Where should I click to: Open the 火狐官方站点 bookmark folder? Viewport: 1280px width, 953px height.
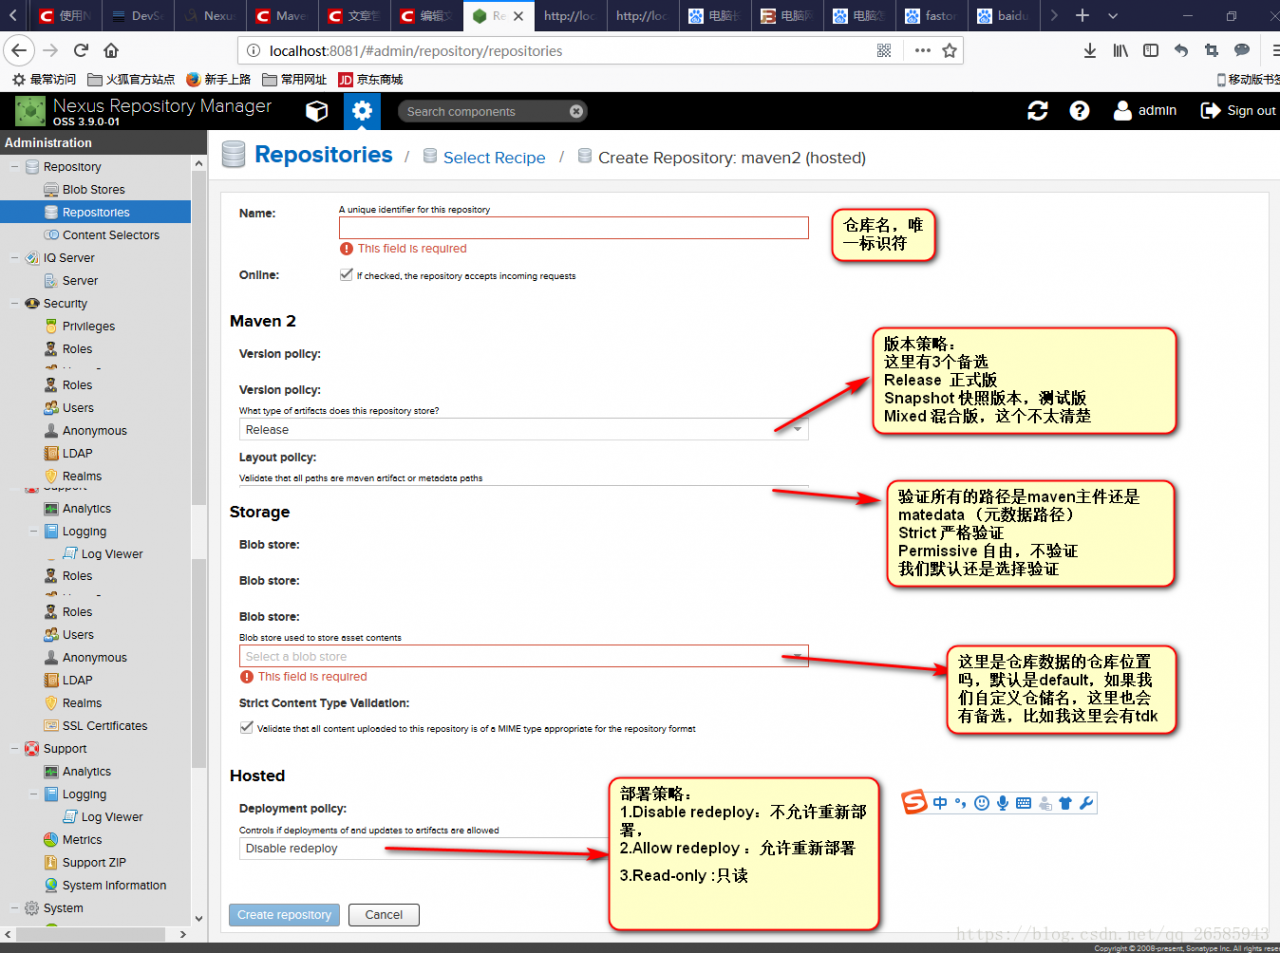click(131, 79)
